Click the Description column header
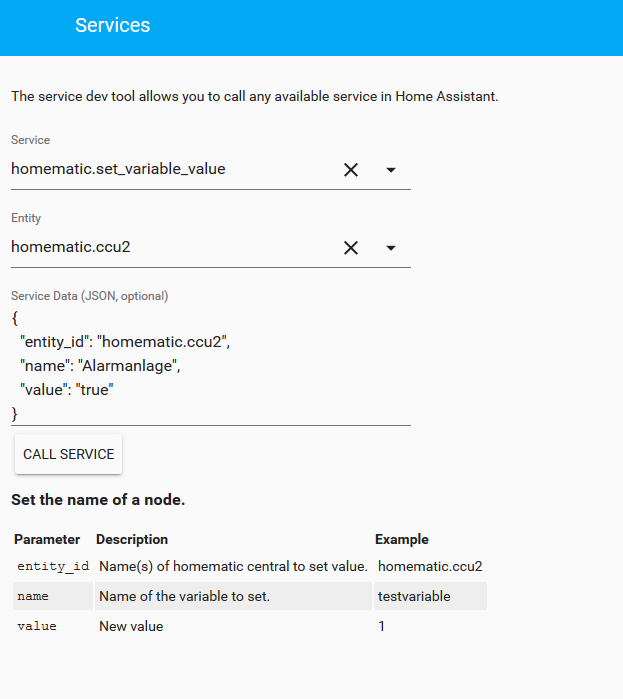623x699 pixels. (132, 539)
